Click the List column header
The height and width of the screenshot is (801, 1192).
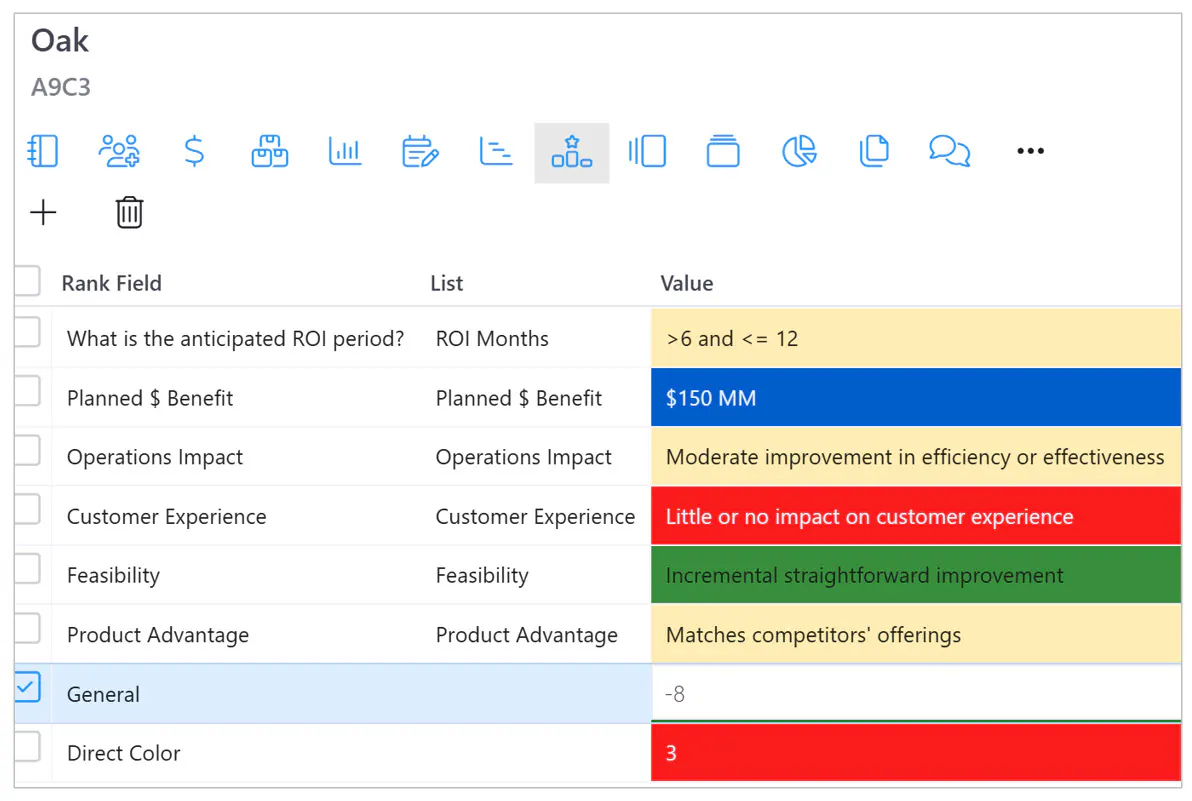click(446, 283)
